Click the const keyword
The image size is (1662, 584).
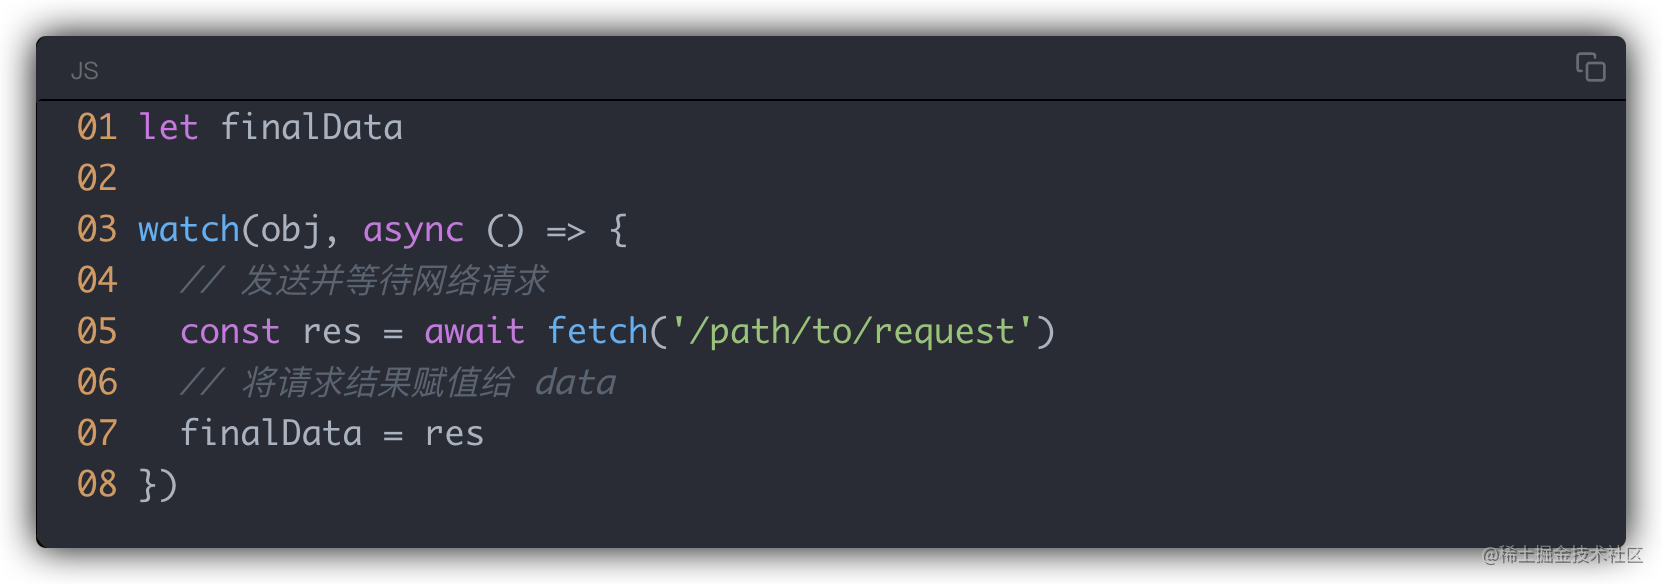(x=230, y=331)
